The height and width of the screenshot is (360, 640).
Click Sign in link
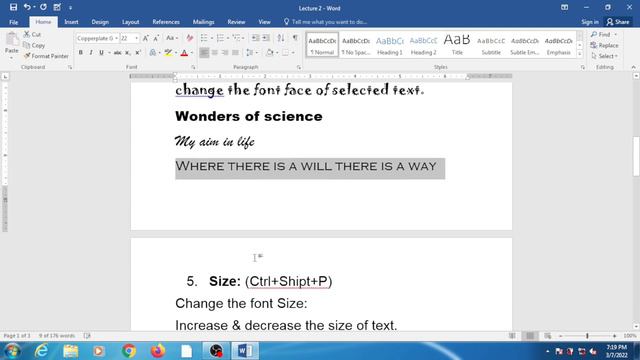pyautogui.click(x=590, y=22)
